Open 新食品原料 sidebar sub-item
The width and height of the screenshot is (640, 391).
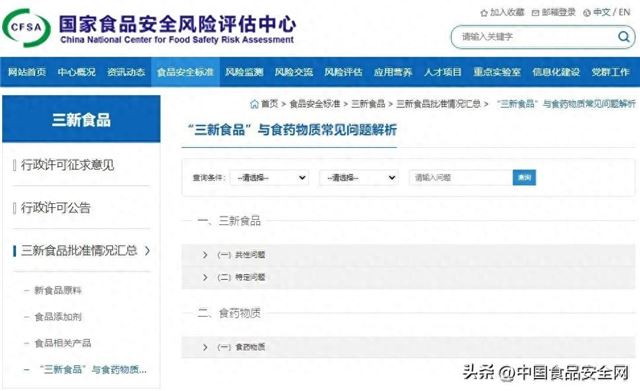coord(58,290)
